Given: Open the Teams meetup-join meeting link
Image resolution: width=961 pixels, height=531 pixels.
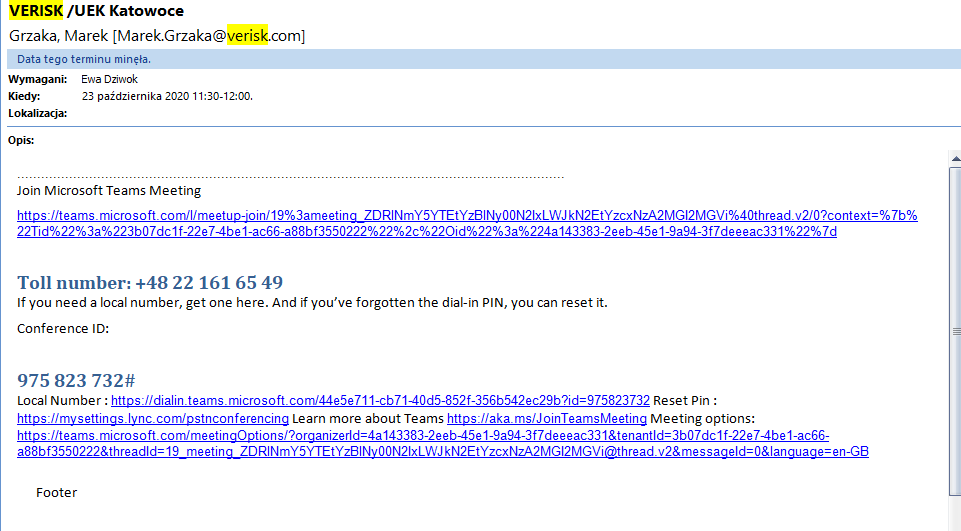Looking at the screenshot, I should pyautogui.click(x=467, y=223).
